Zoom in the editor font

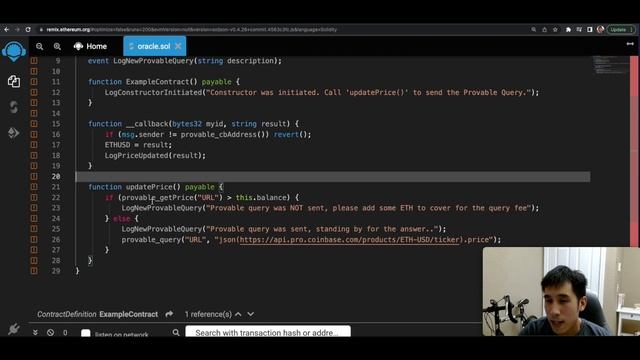pyautogui.click(x=57, y=47)
